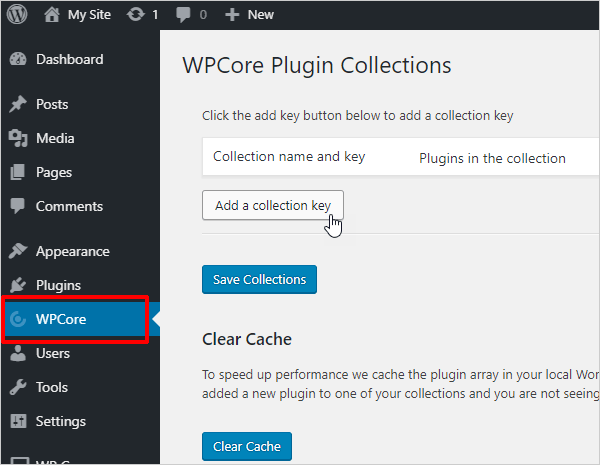Click the 'Collection name and key' column header
Viewport: 600px width, 465px height.
289,157
